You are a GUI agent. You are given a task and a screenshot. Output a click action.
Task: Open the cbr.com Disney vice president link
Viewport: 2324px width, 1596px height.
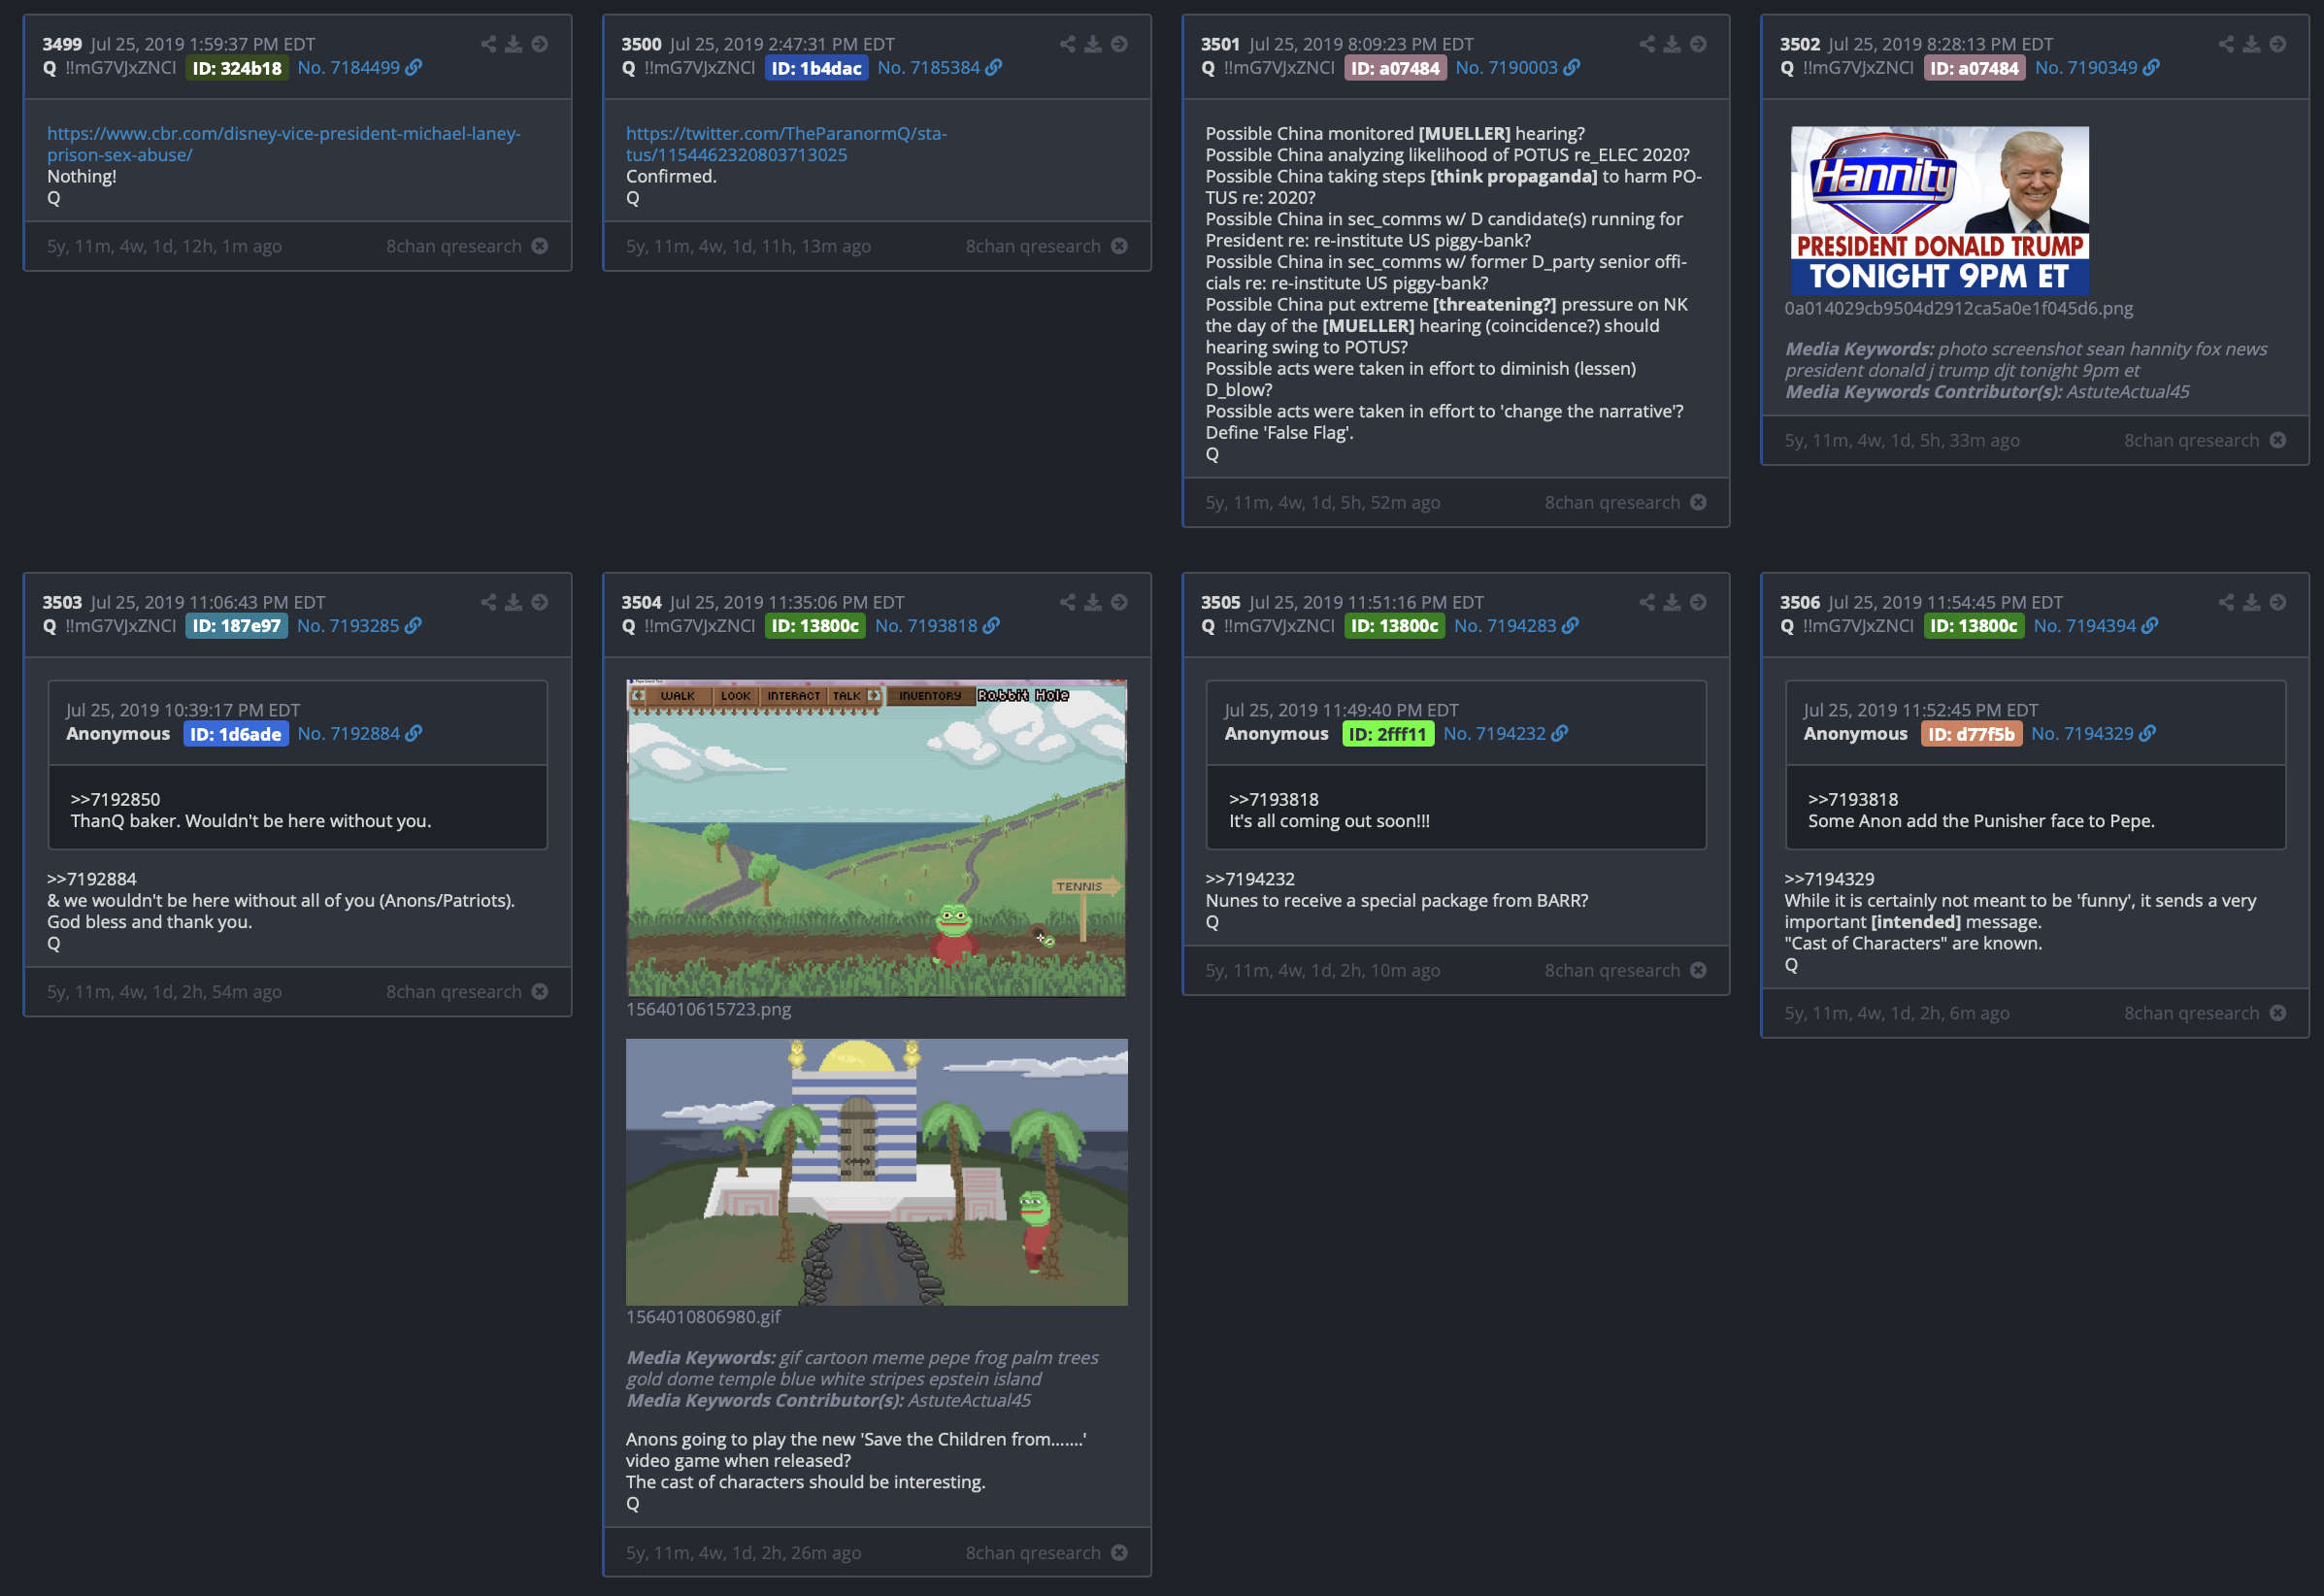pyautogui.click(x=283, y=144)
